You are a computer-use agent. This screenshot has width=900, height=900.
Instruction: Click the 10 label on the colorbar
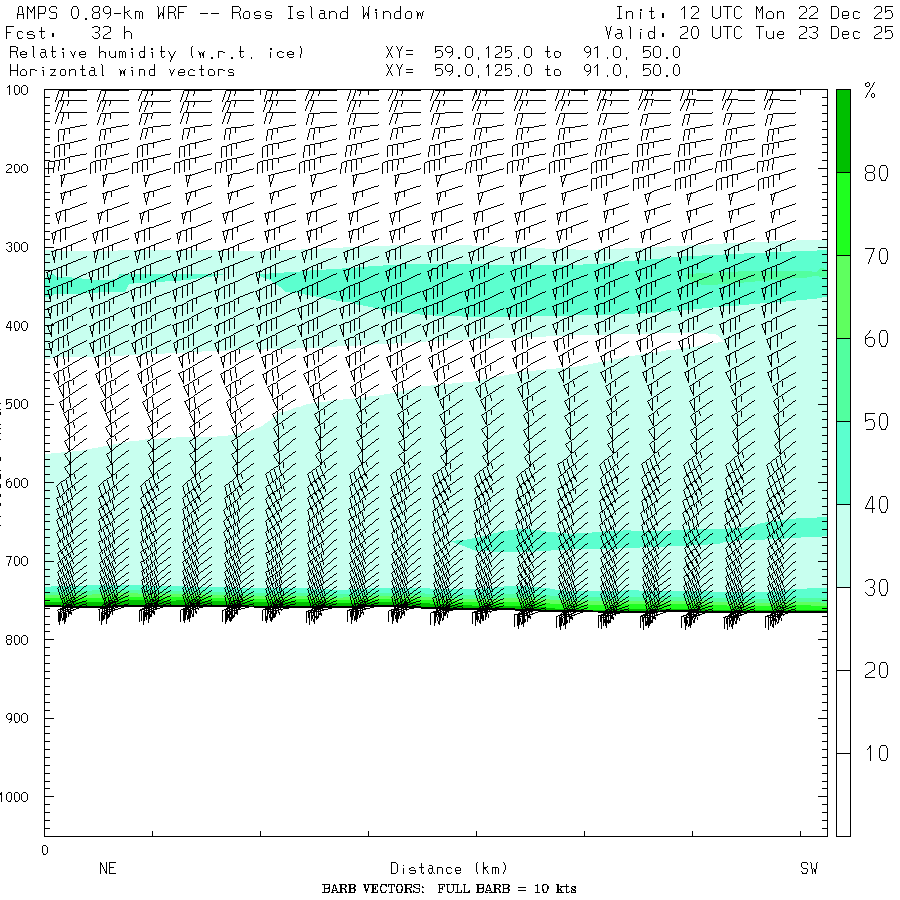[876, 753]
